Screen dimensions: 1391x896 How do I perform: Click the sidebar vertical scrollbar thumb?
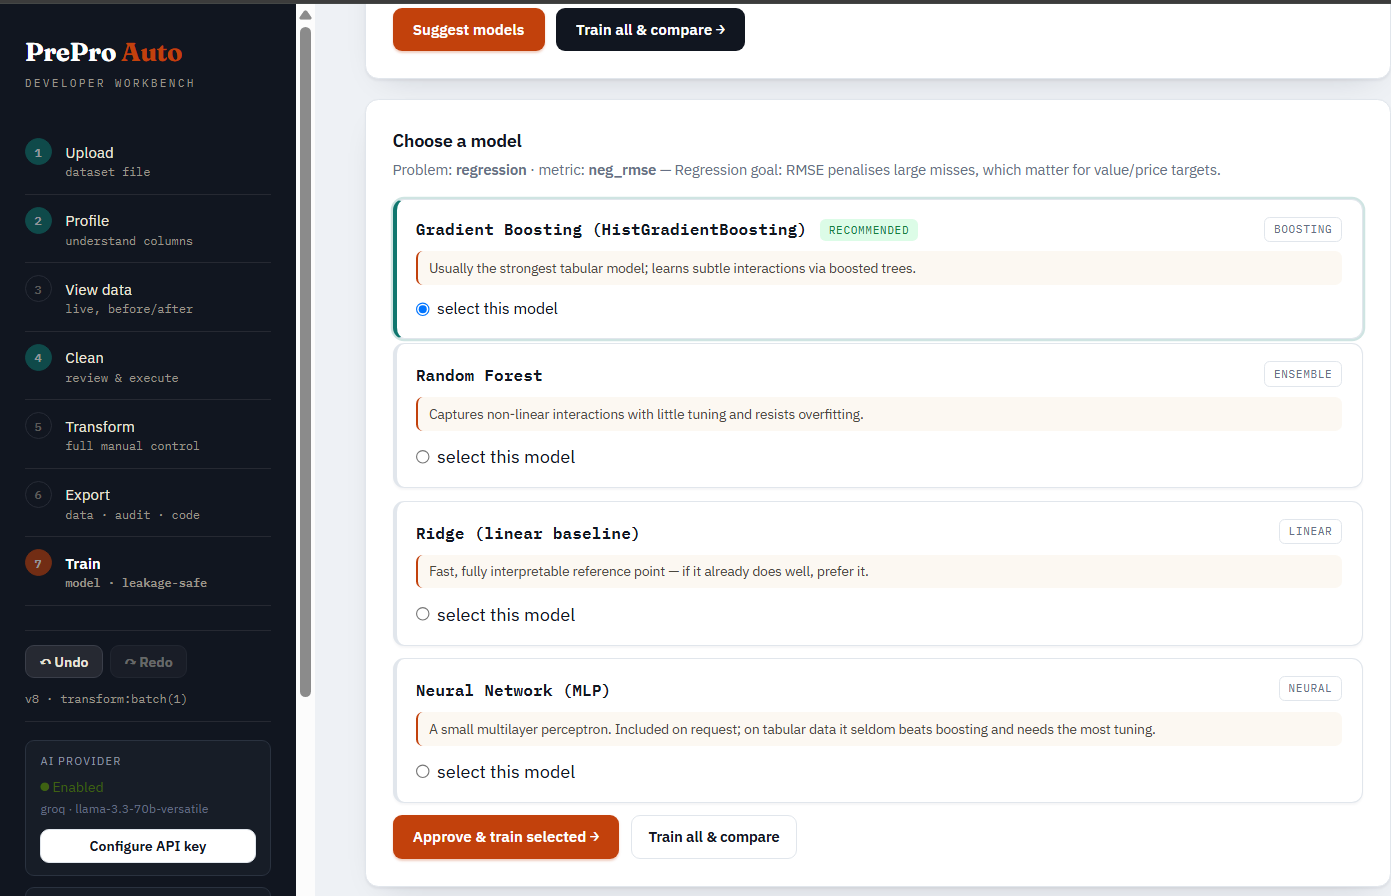(x=305, y=360)
